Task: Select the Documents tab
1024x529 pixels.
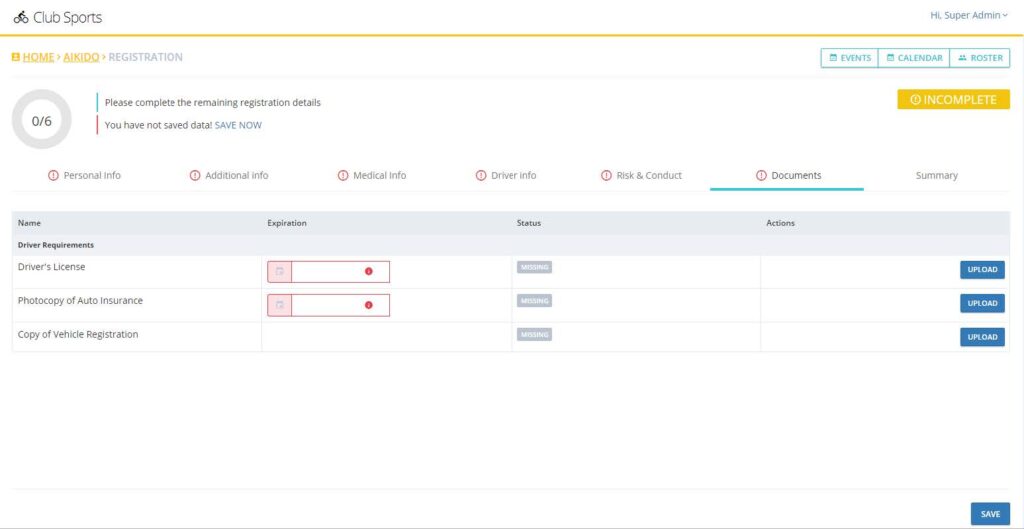Action: pos(788,176)
